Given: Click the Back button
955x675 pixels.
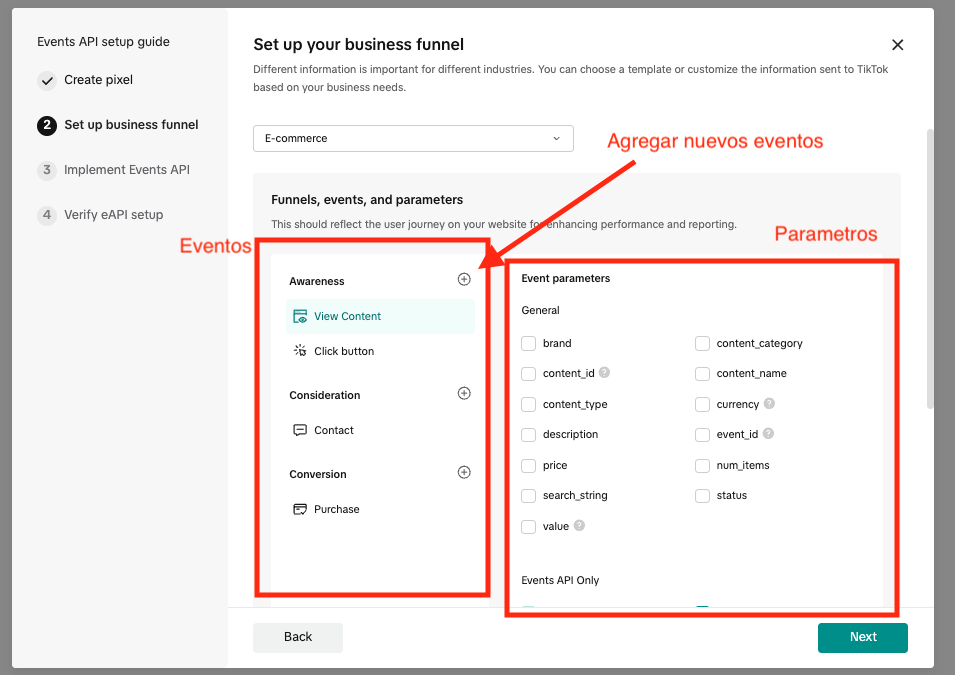Looking at the screenshot, I should 298,637.
